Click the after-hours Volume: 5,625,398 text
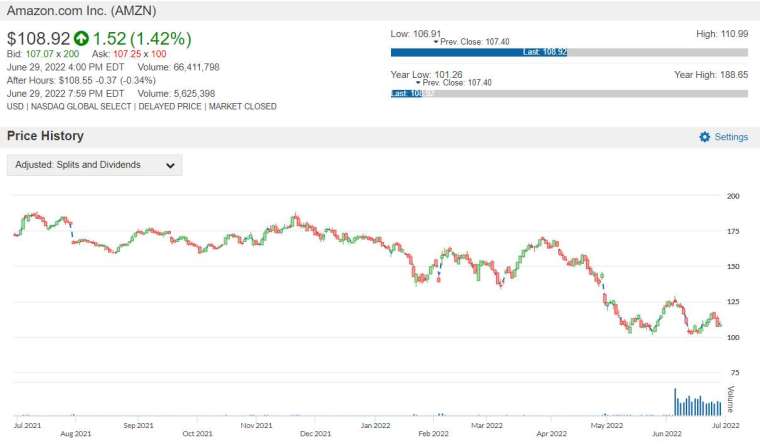This screenshot has width=760, height=445. point(176,93)
